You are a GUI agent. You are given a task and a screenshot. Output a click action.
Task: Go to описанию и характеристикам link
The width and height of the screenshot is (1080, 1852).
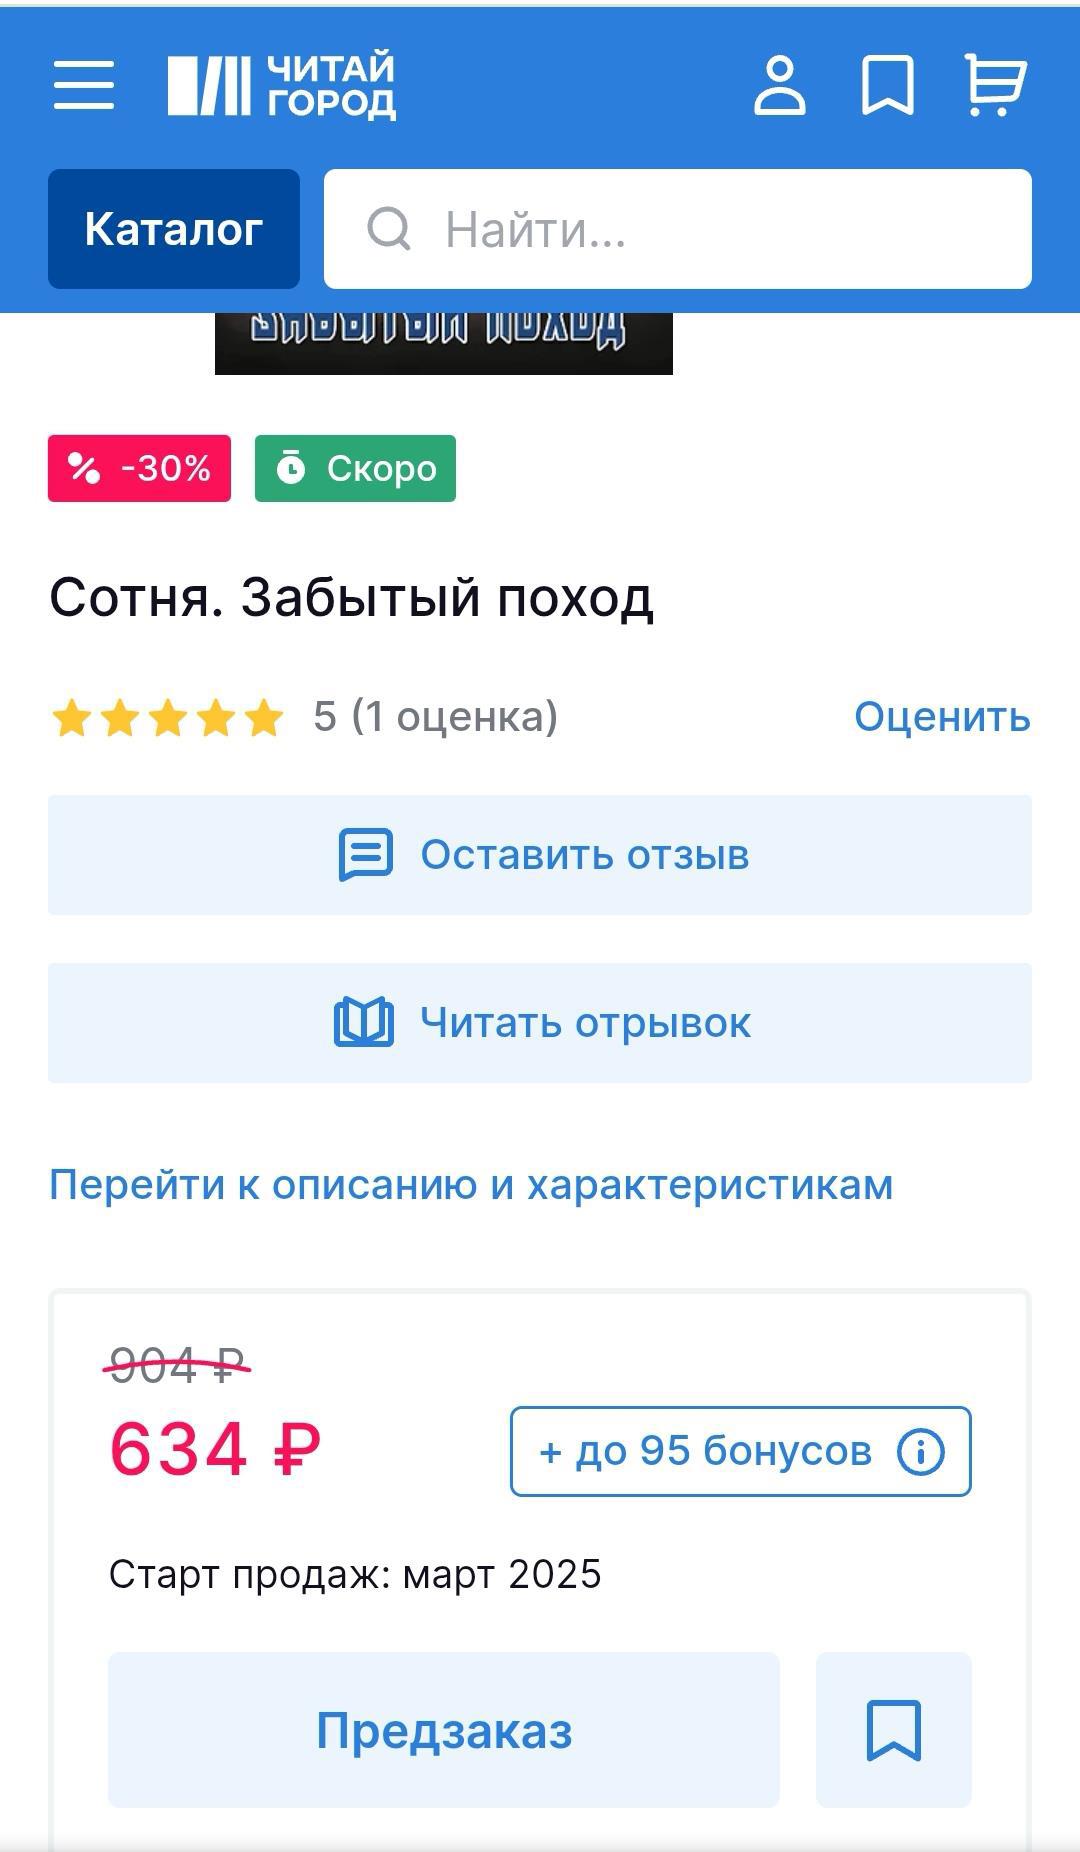tap(471, 1185)
